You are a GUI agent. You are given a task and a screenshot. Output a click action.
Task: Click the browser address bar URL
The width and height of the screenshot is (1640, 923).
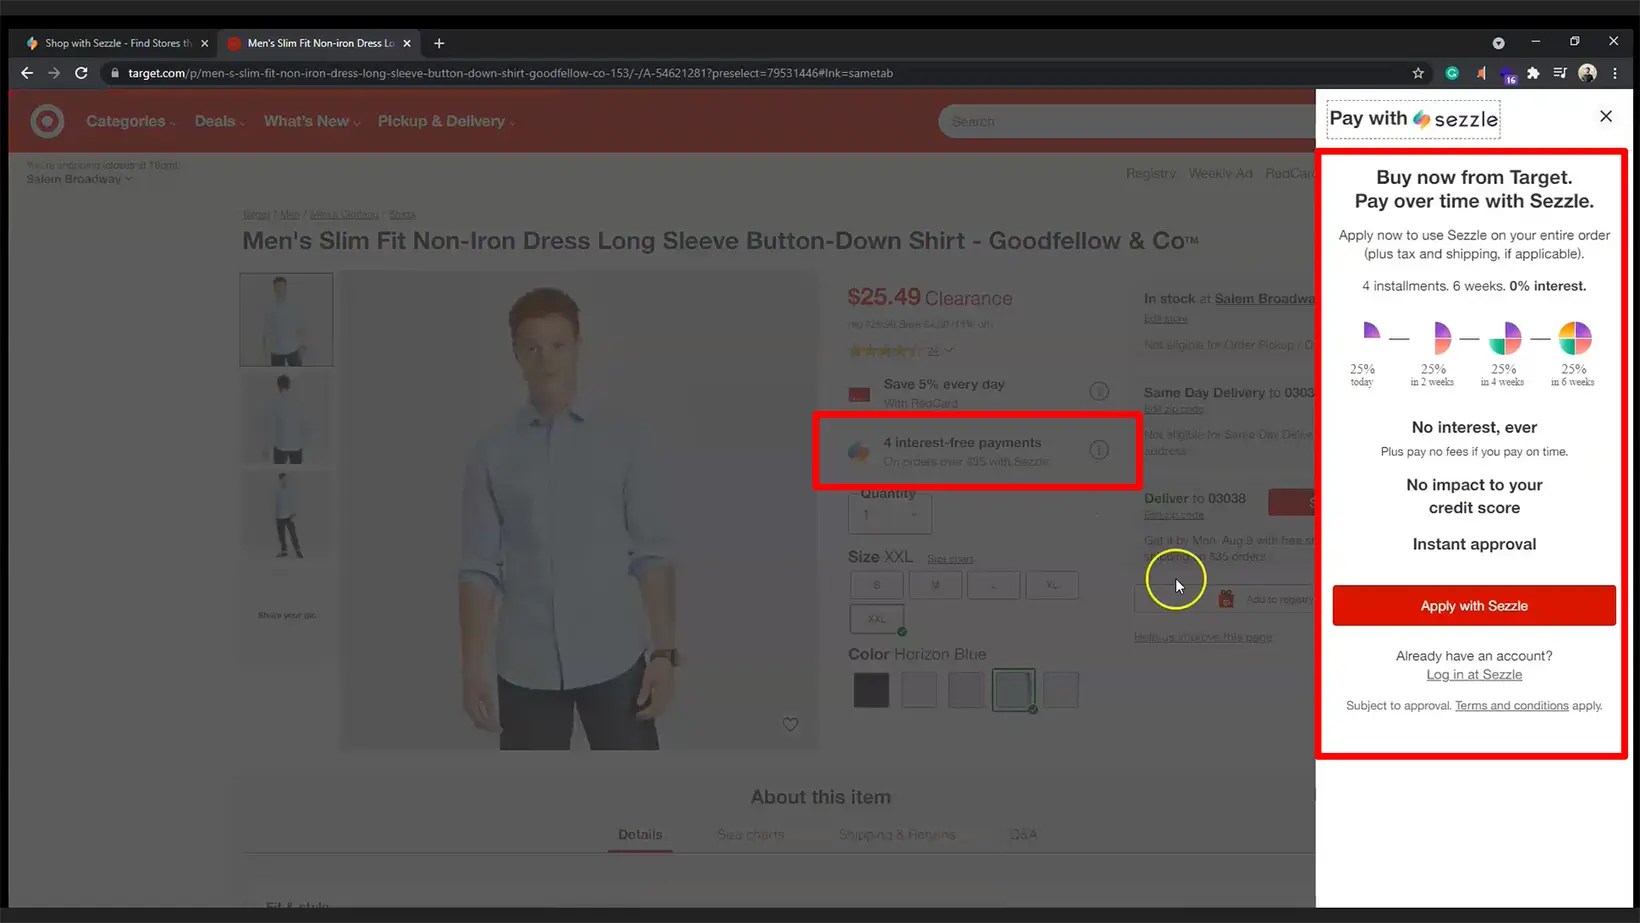point(510,73)
